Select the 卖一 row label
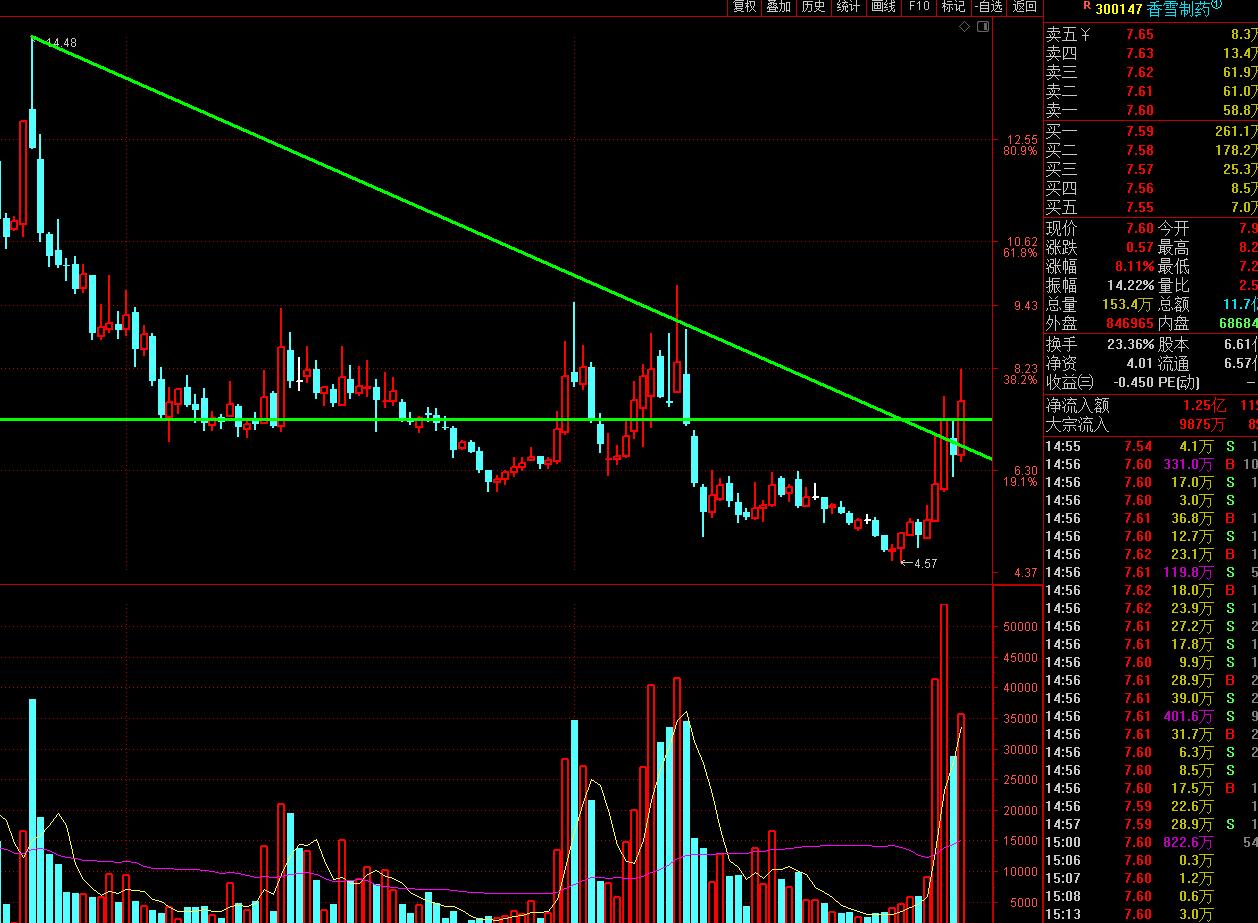Image resolution: width=1258 pixels, height=923 pixels. [x=1062, y=110]
